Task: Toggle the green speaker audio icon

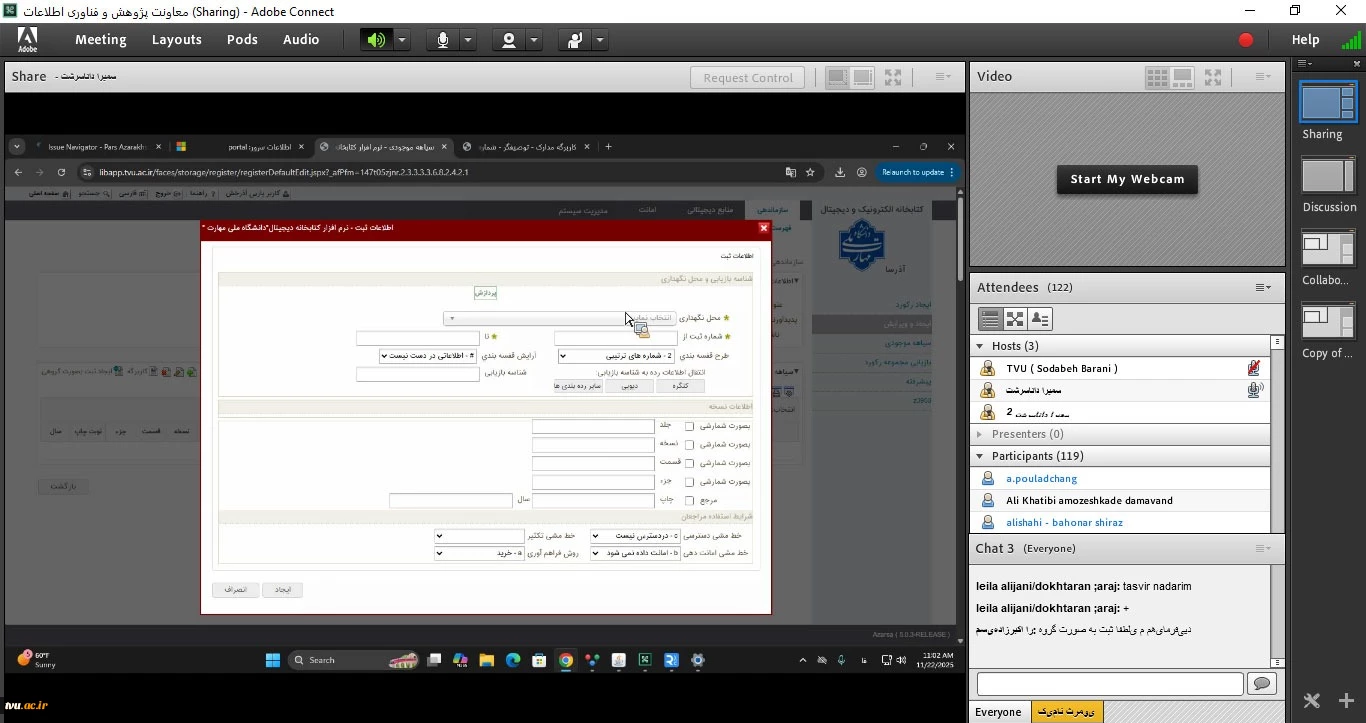Action: coord(376,40)
